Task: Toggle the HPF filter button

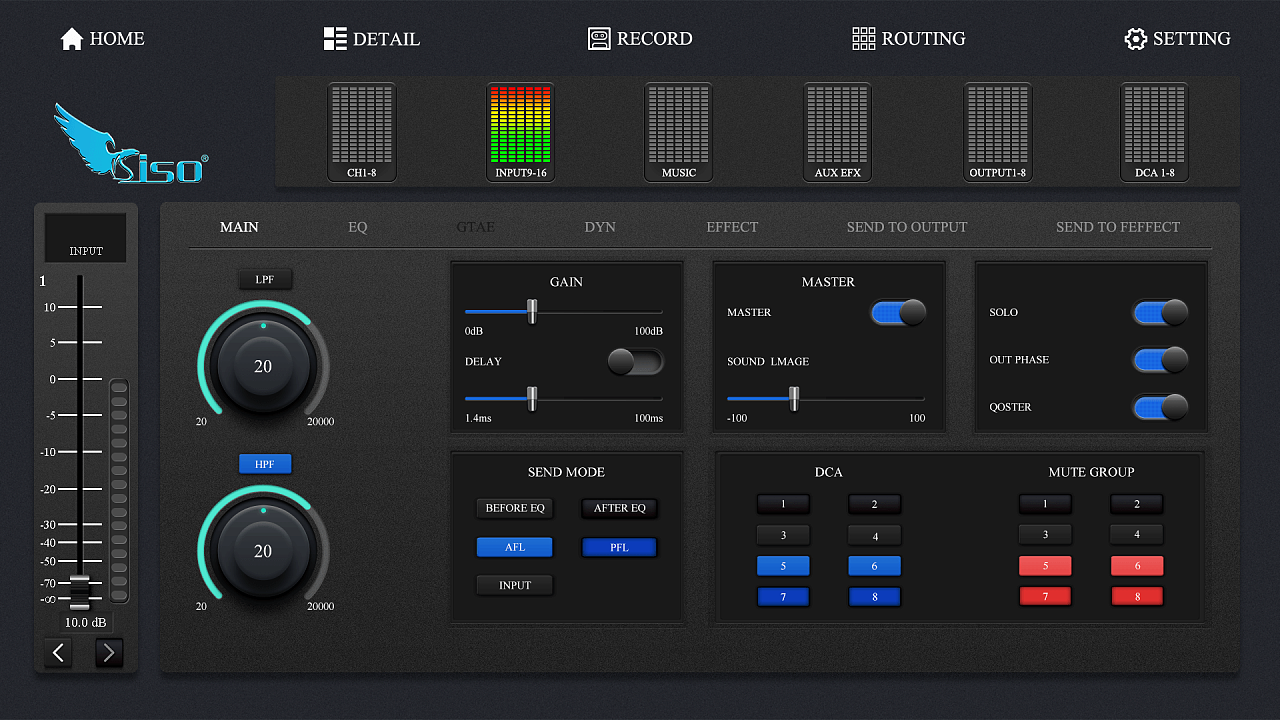Action: pos(265,464)
